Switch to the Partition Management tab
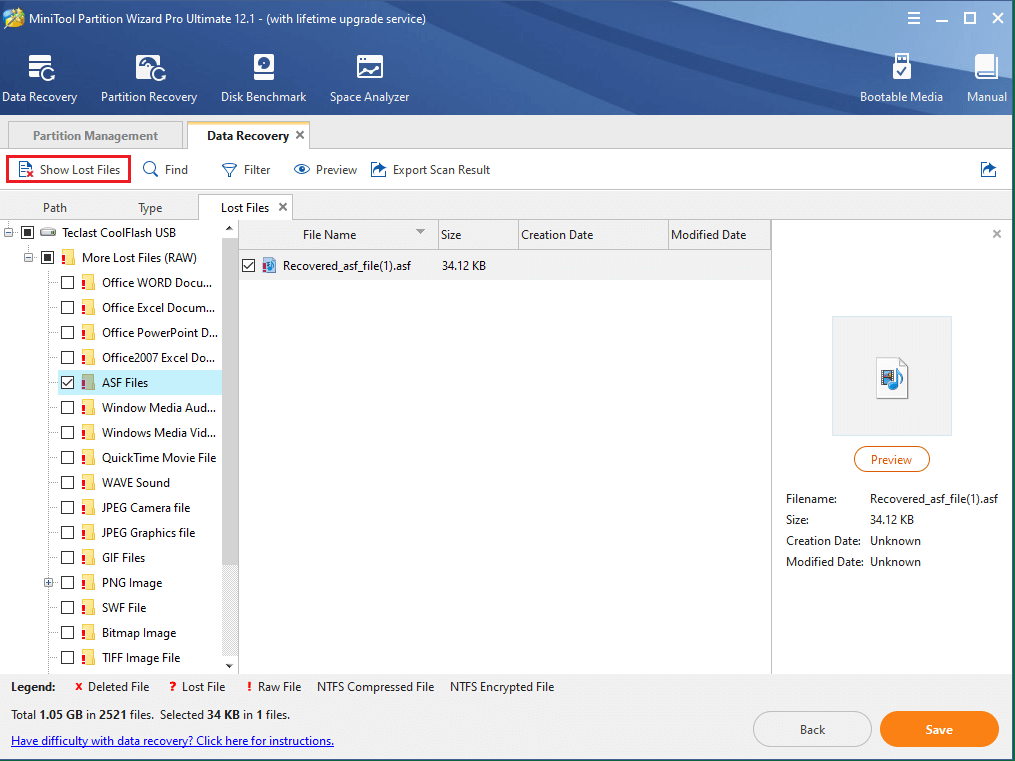The image size is (1015, 761). click(x=95, y=135)
